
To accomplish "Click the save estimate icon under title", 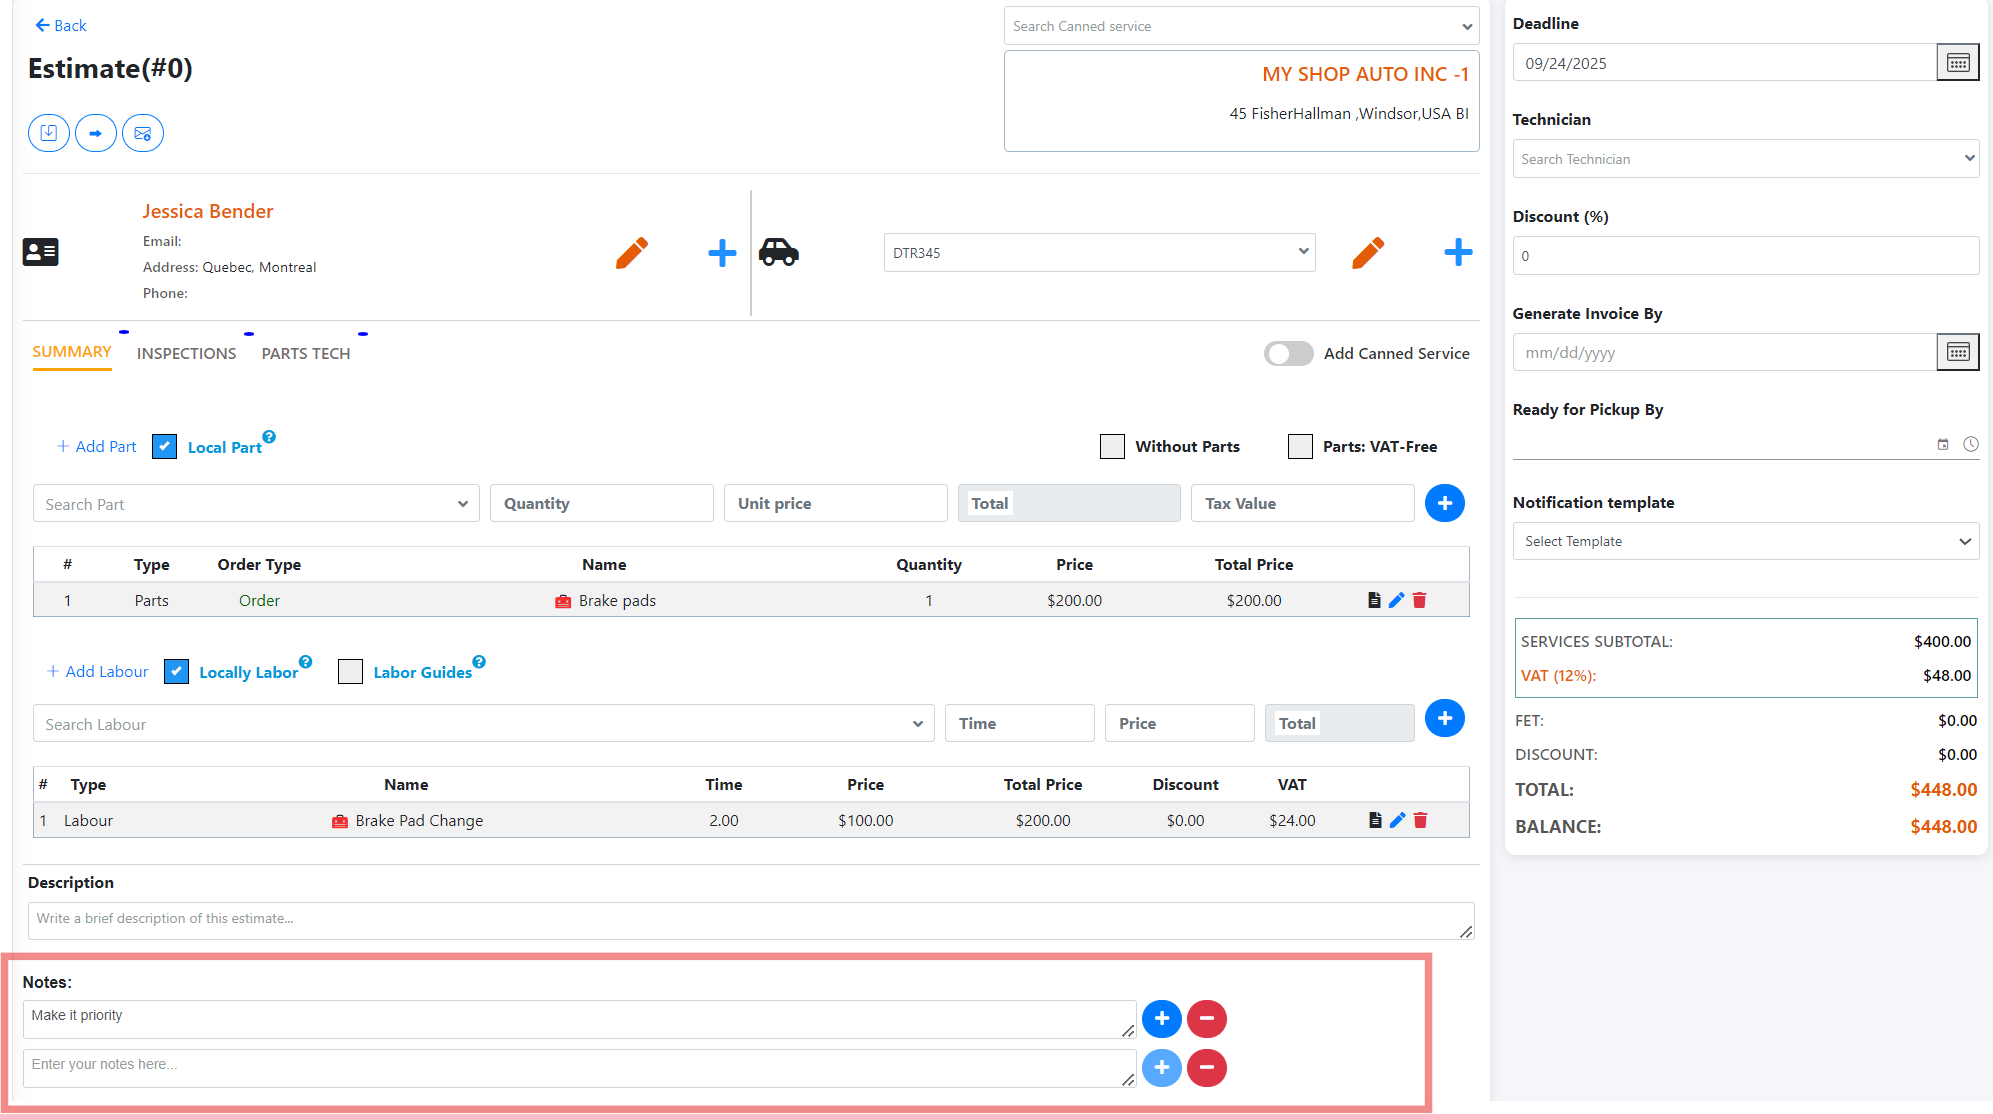I will tap(48, 133).
